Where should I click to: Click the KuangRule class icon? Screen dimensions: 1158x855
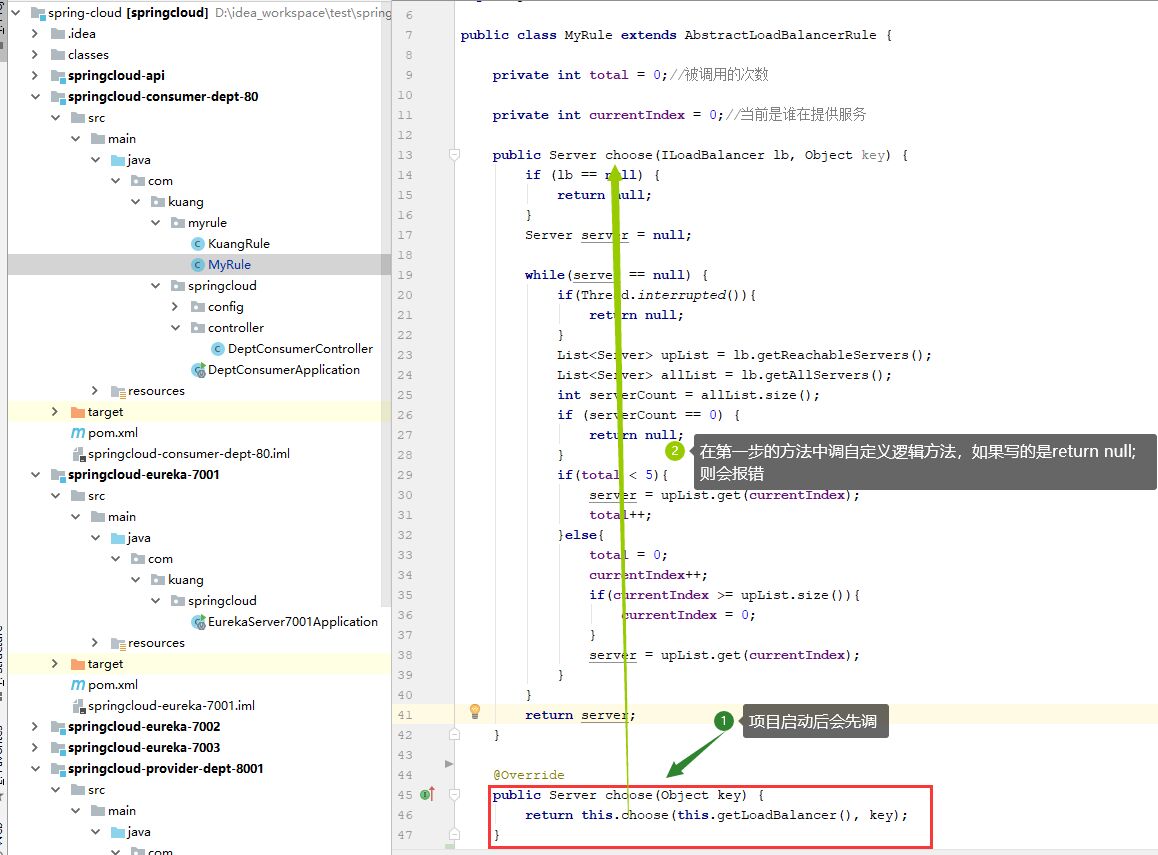click(x=198, y=244)
